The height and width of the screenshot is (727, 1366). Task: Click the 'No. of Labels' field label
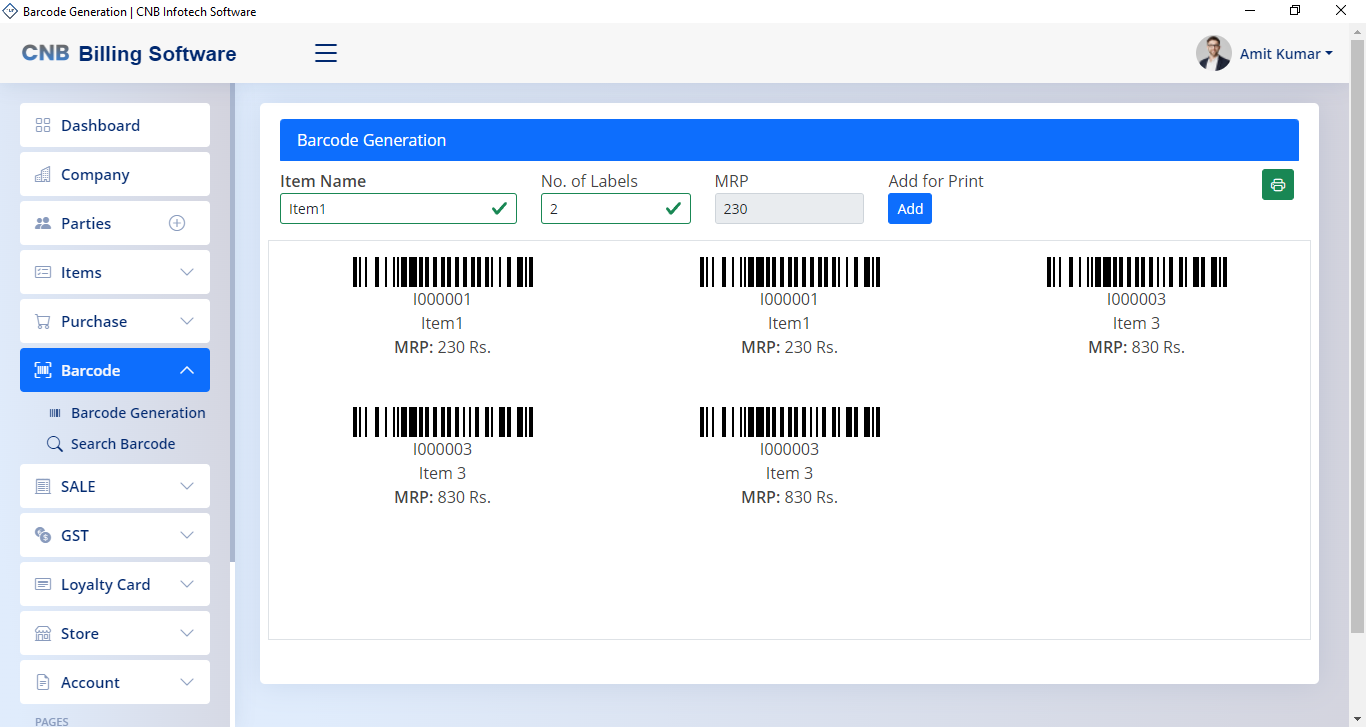click(589, 181)
